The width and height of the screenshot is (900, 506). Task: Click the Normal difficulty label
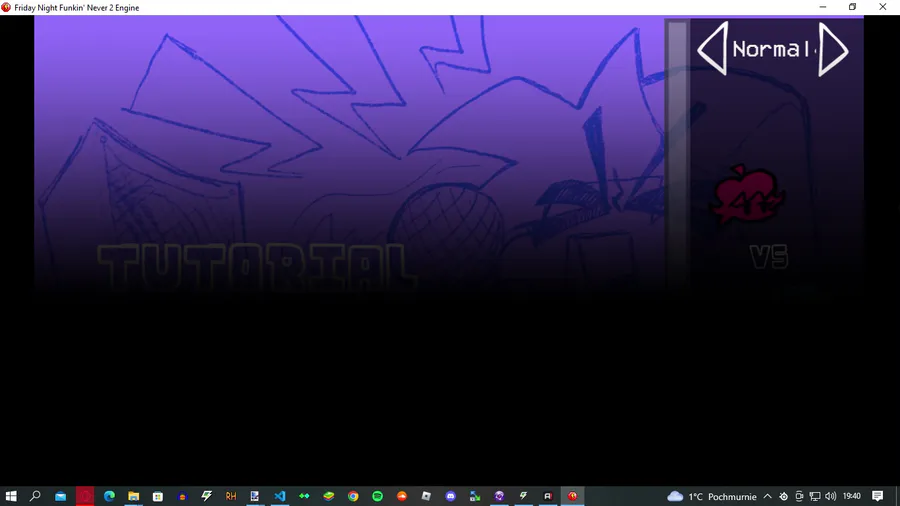click(771, 49)
